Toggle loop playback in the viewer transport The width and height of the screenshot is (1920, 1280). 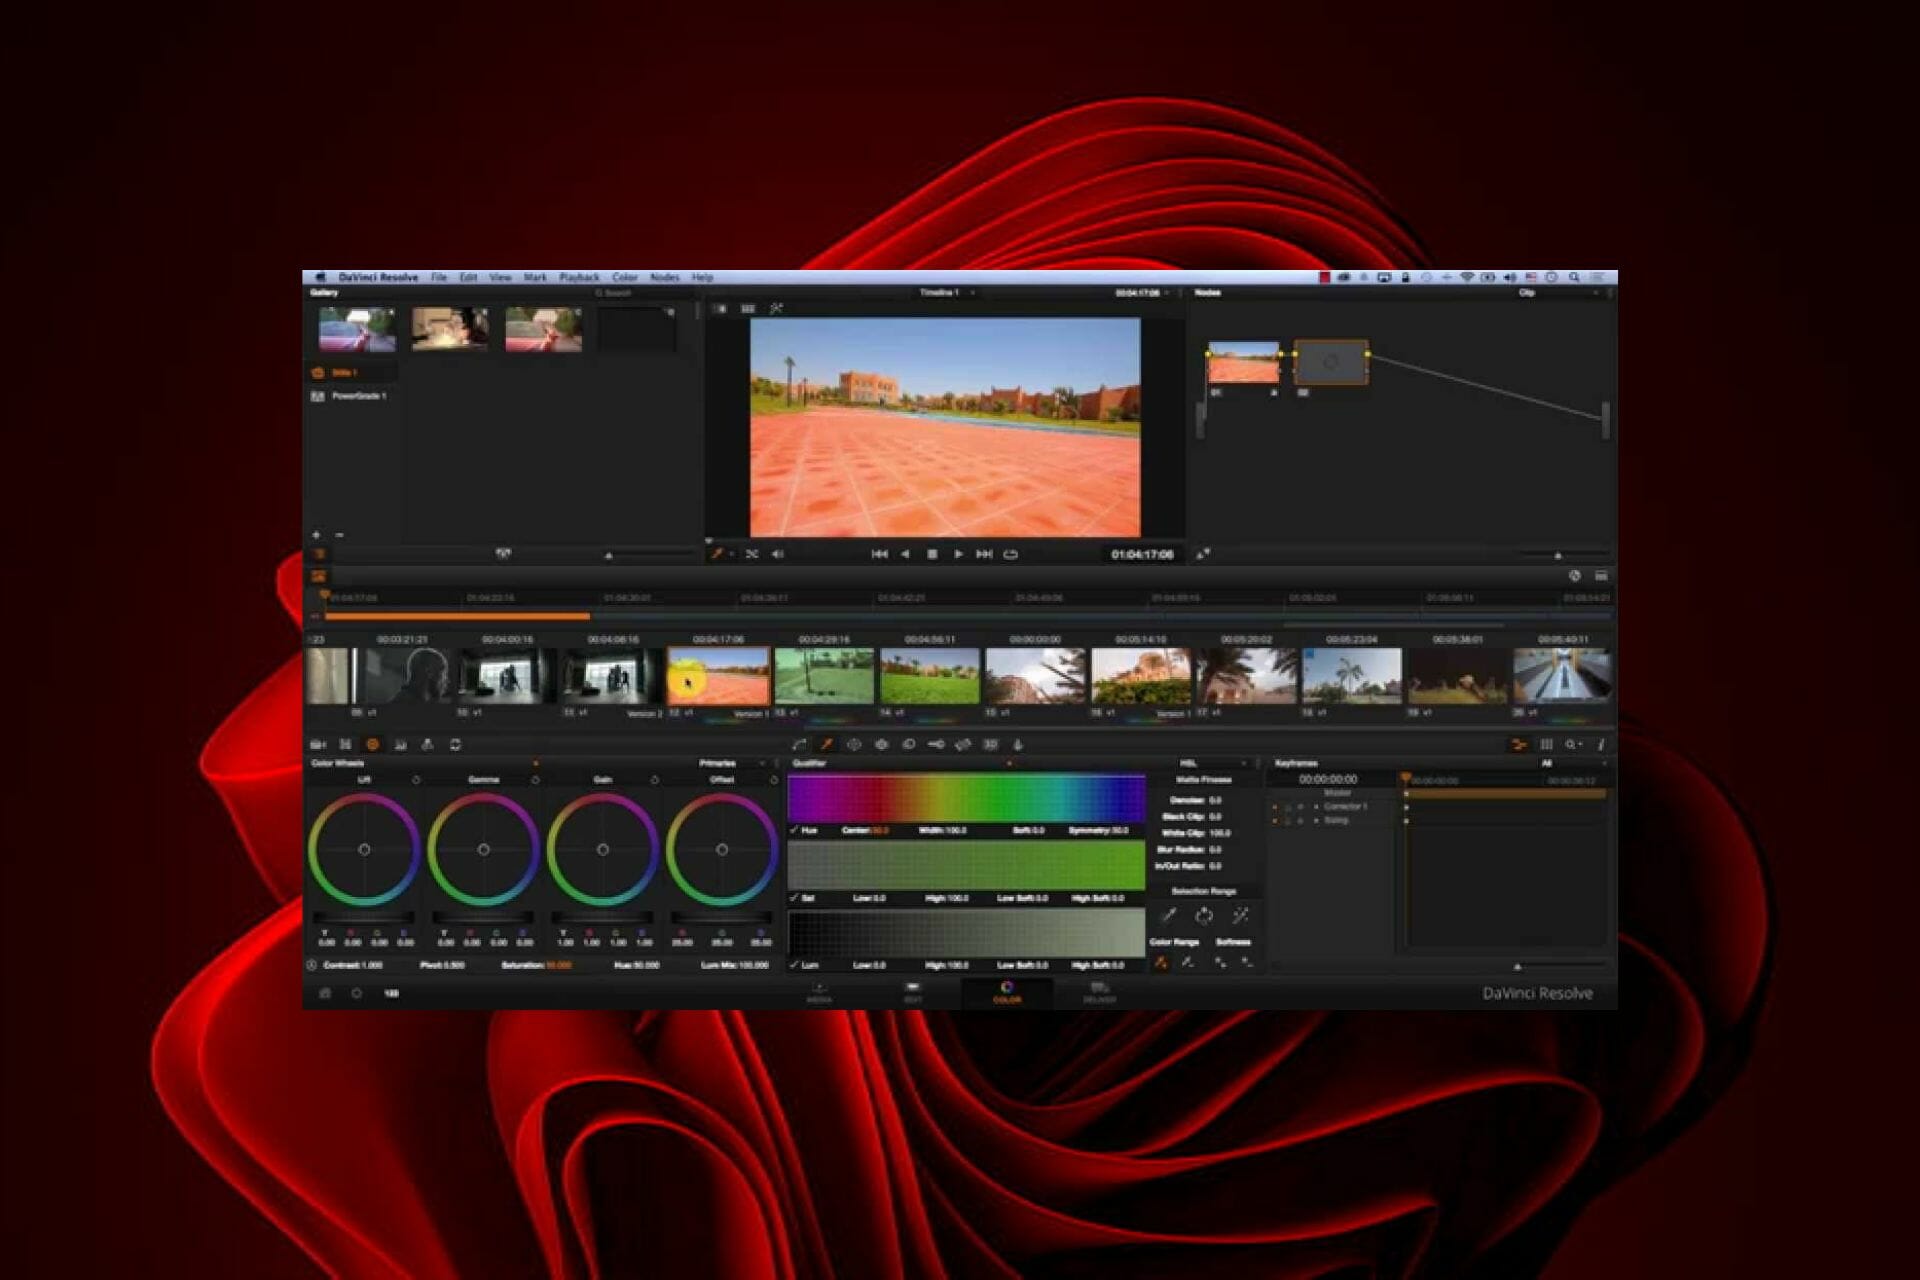(x=1011, y=554)
